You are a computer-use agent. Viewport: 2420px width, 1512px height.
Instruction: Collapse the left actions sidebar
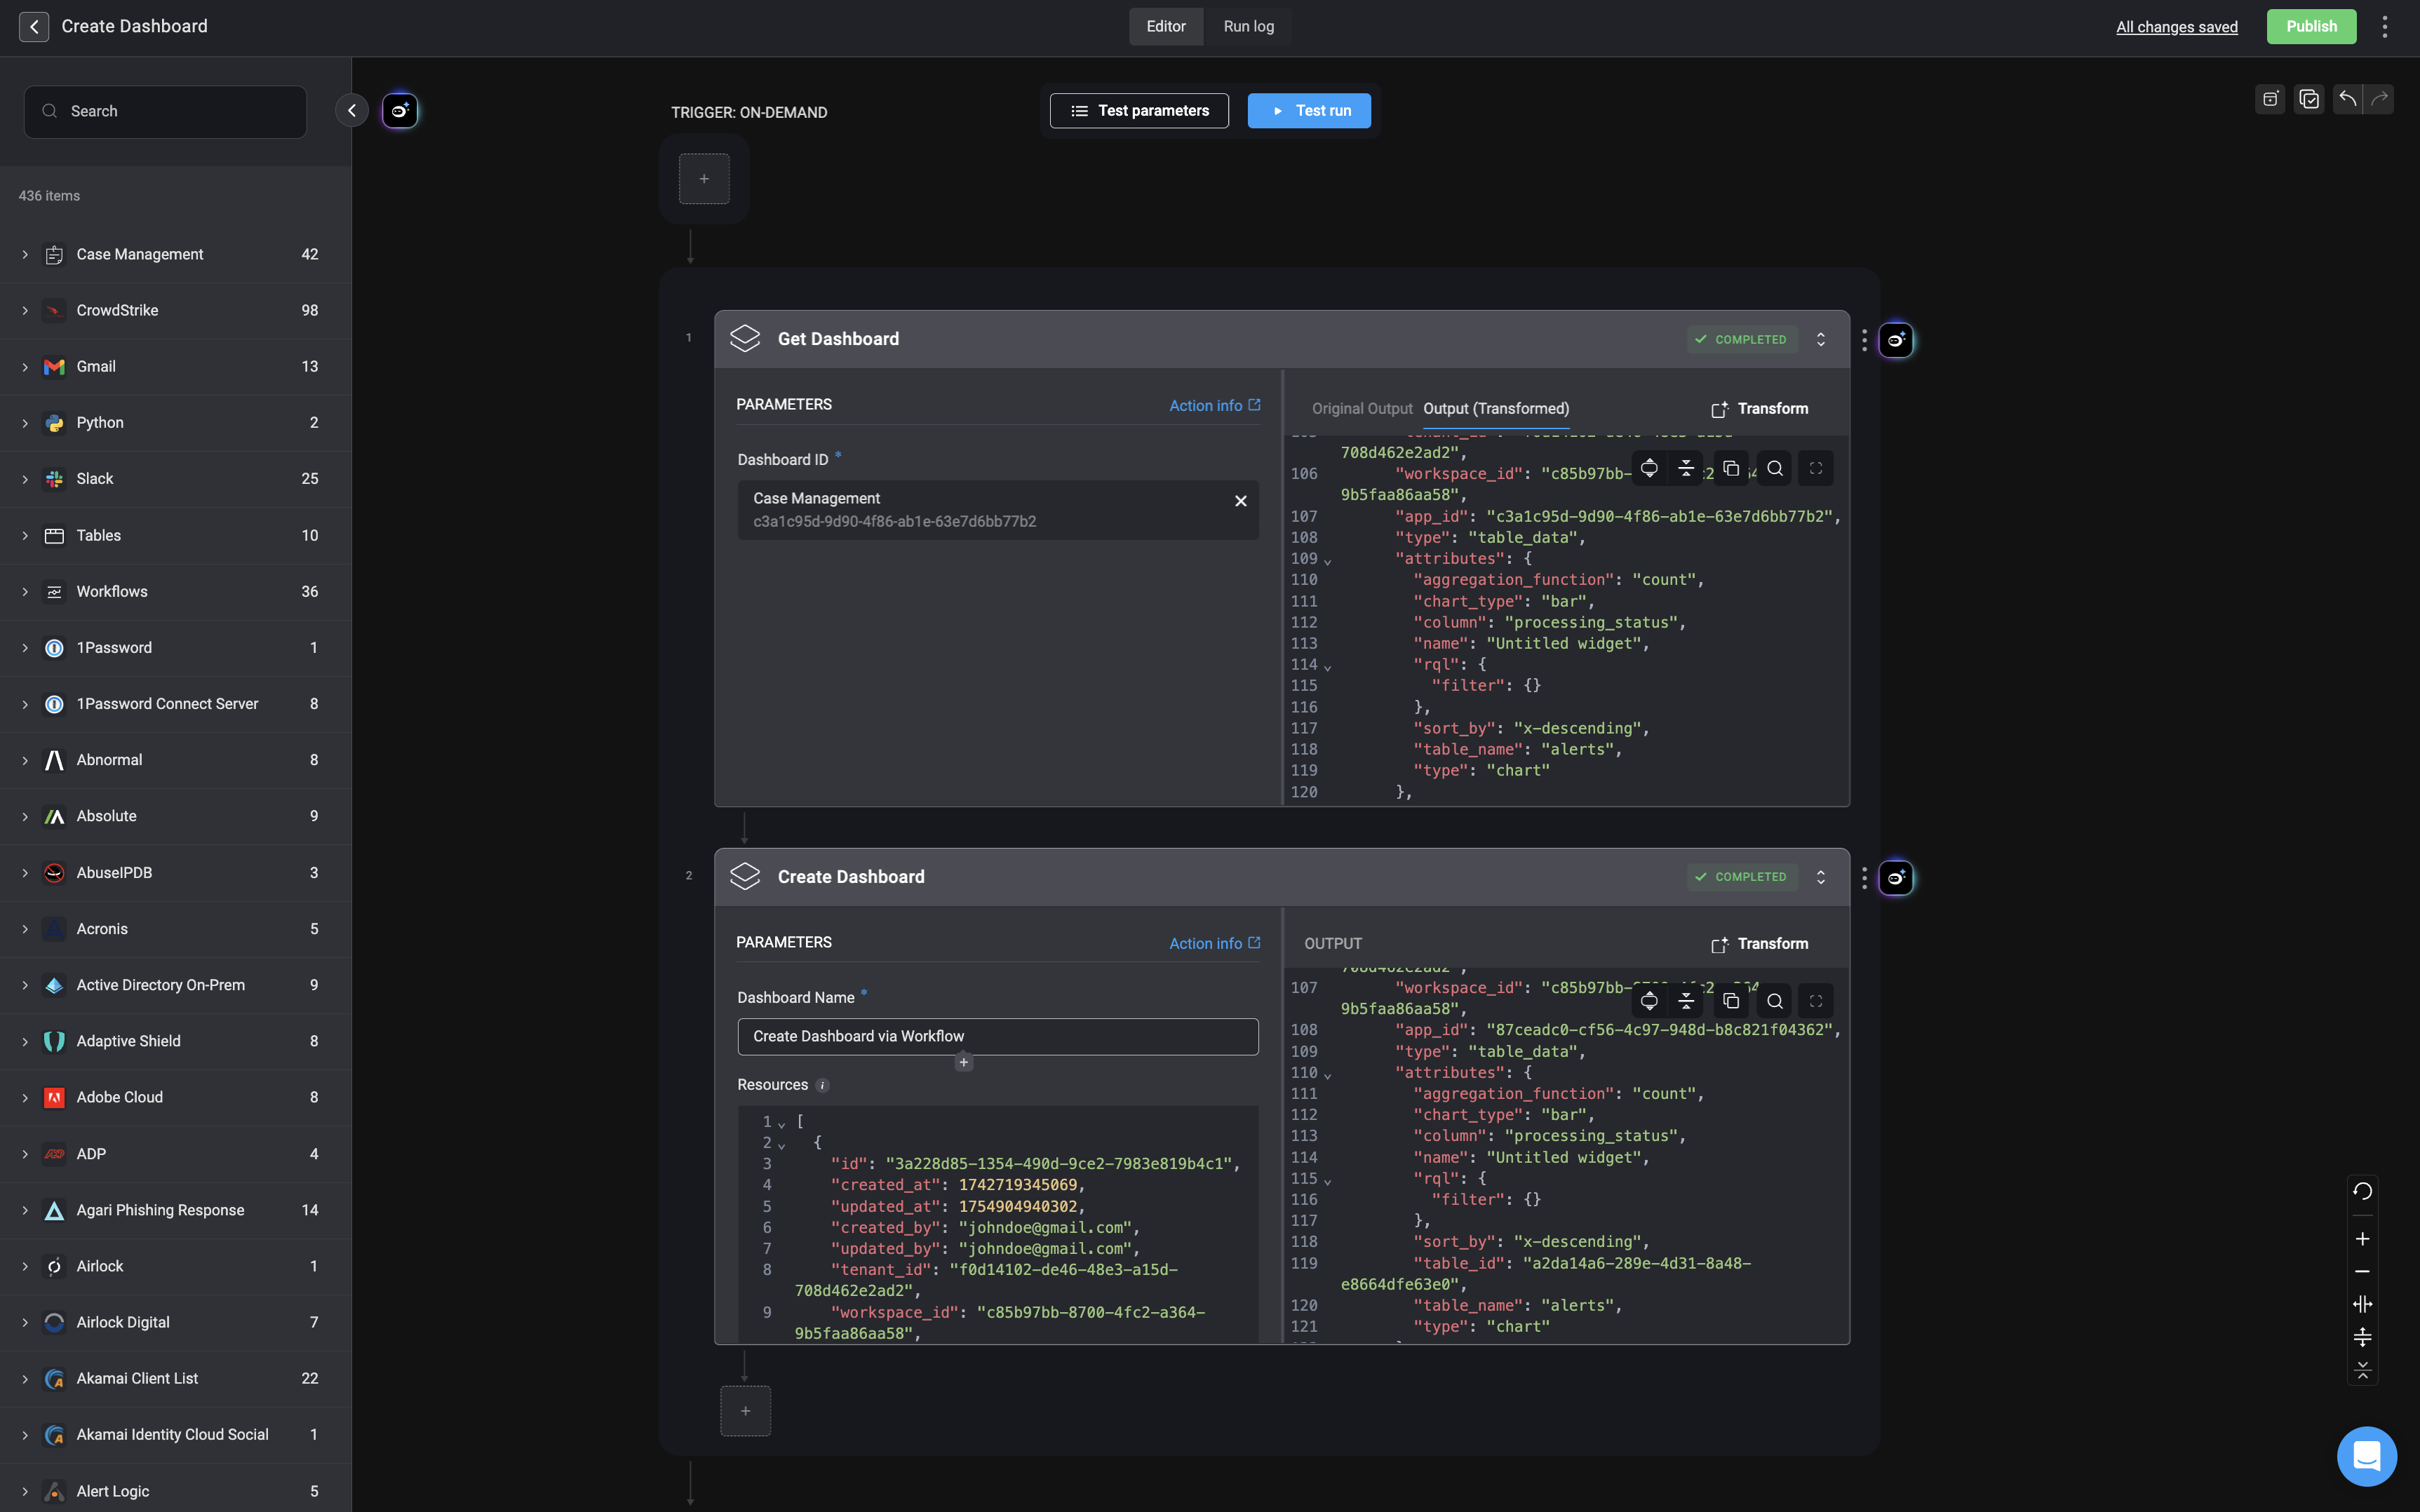(x=351, y=111)
